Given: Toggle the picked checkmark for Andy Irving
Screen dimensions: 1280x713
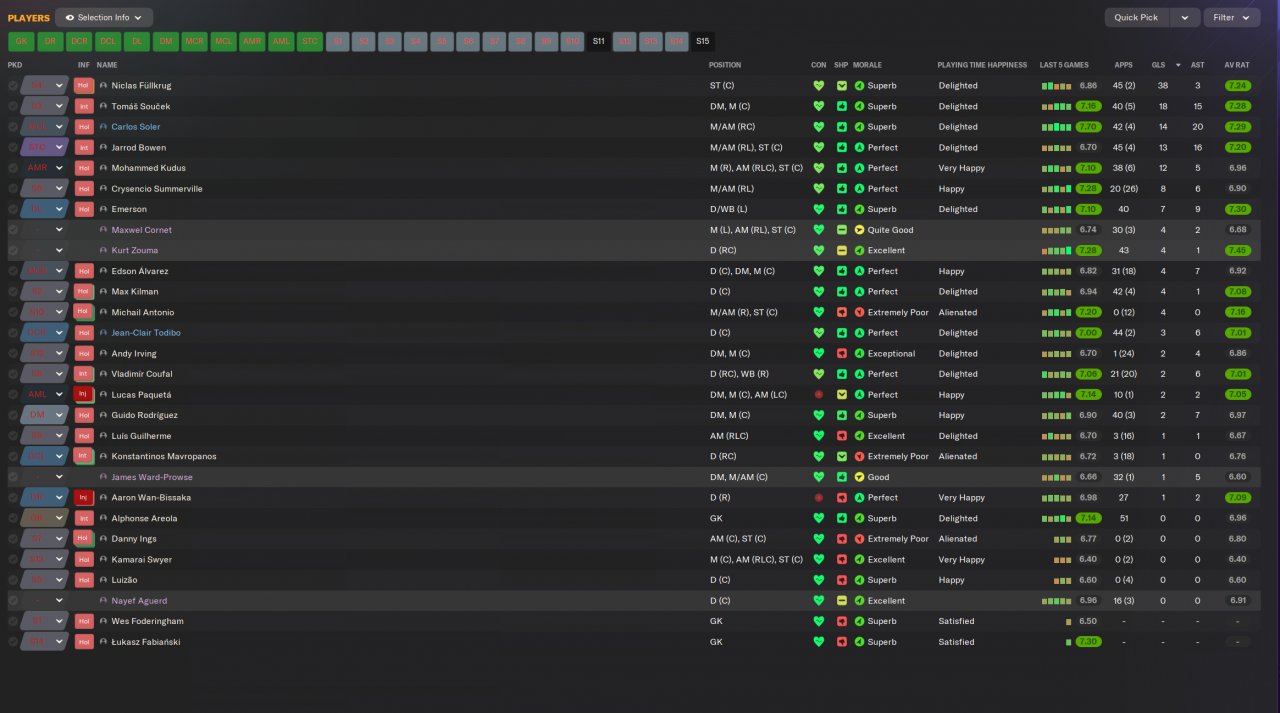Looking at the screenshot, I should click(13, 354).
